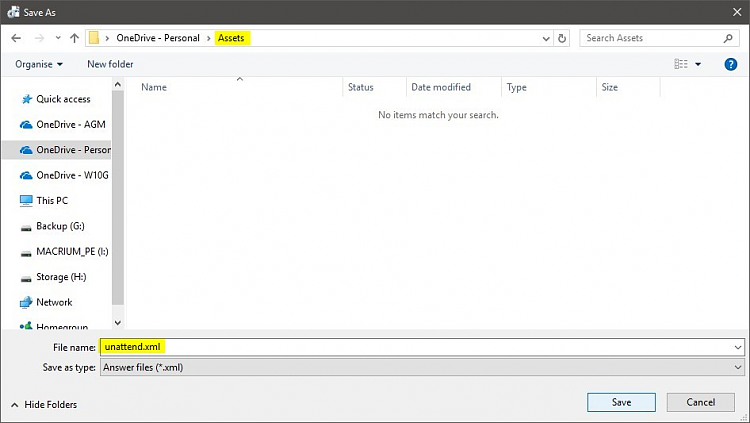Image resolution: width=750 pixels, height=423 pixels.
Task: Select Assets in address path
Action: pos(231,38)
